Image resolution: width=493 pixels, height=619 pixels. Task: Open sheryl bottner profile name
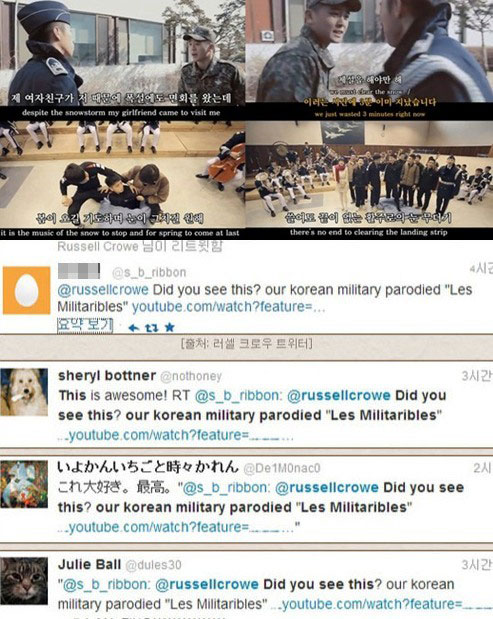pos(107,375)
